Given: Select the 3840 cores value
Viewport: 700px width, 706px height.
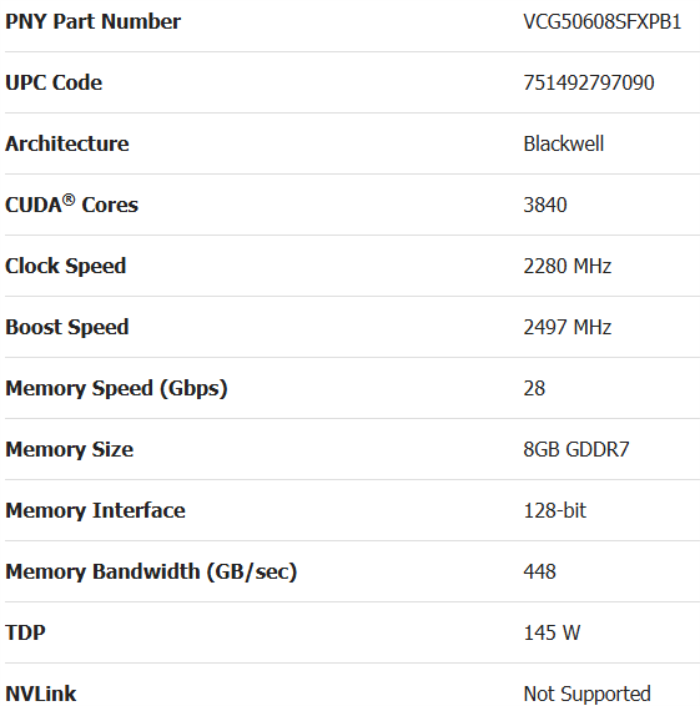Looking at the screenshot, I should (x=545, y=205).
